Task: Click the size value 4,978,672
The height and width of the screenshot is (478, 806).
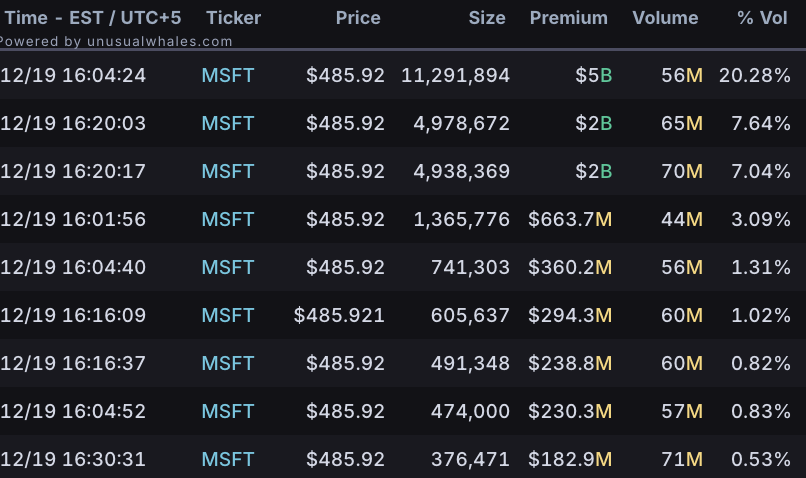Action: tap(462, 123)
